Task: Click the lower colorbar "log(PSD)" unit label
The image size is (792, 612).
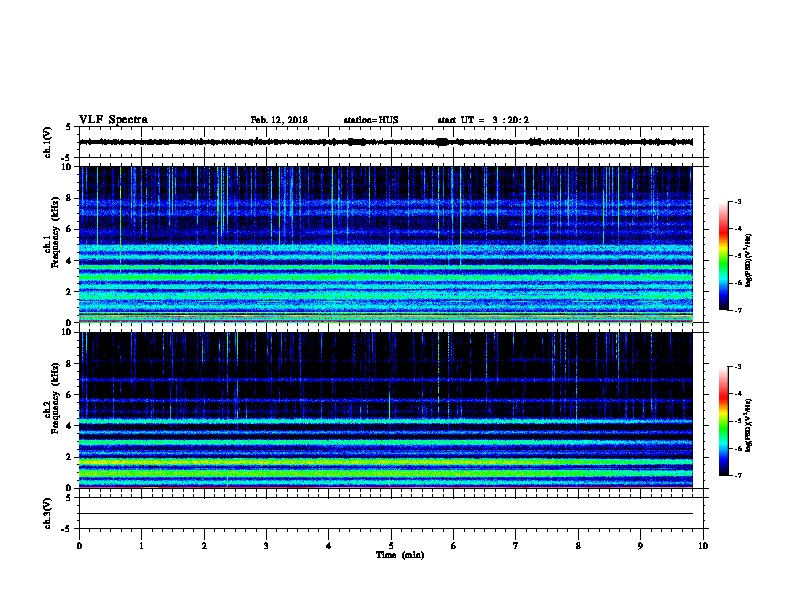Action: 748,425
